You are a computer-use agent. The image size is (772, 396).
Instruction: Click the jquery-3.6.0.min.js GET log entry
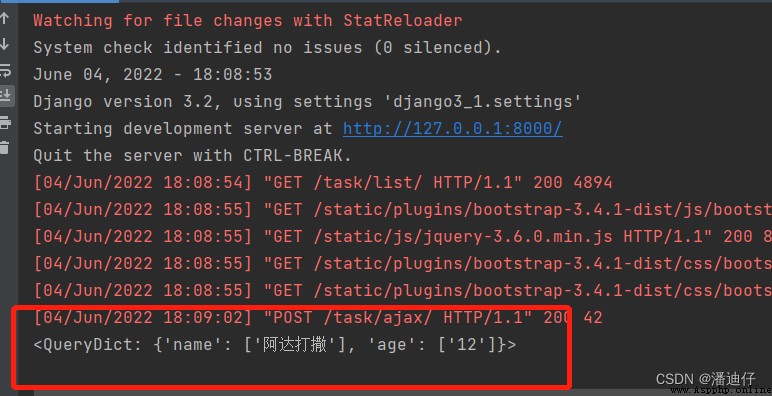click(402, 236)
